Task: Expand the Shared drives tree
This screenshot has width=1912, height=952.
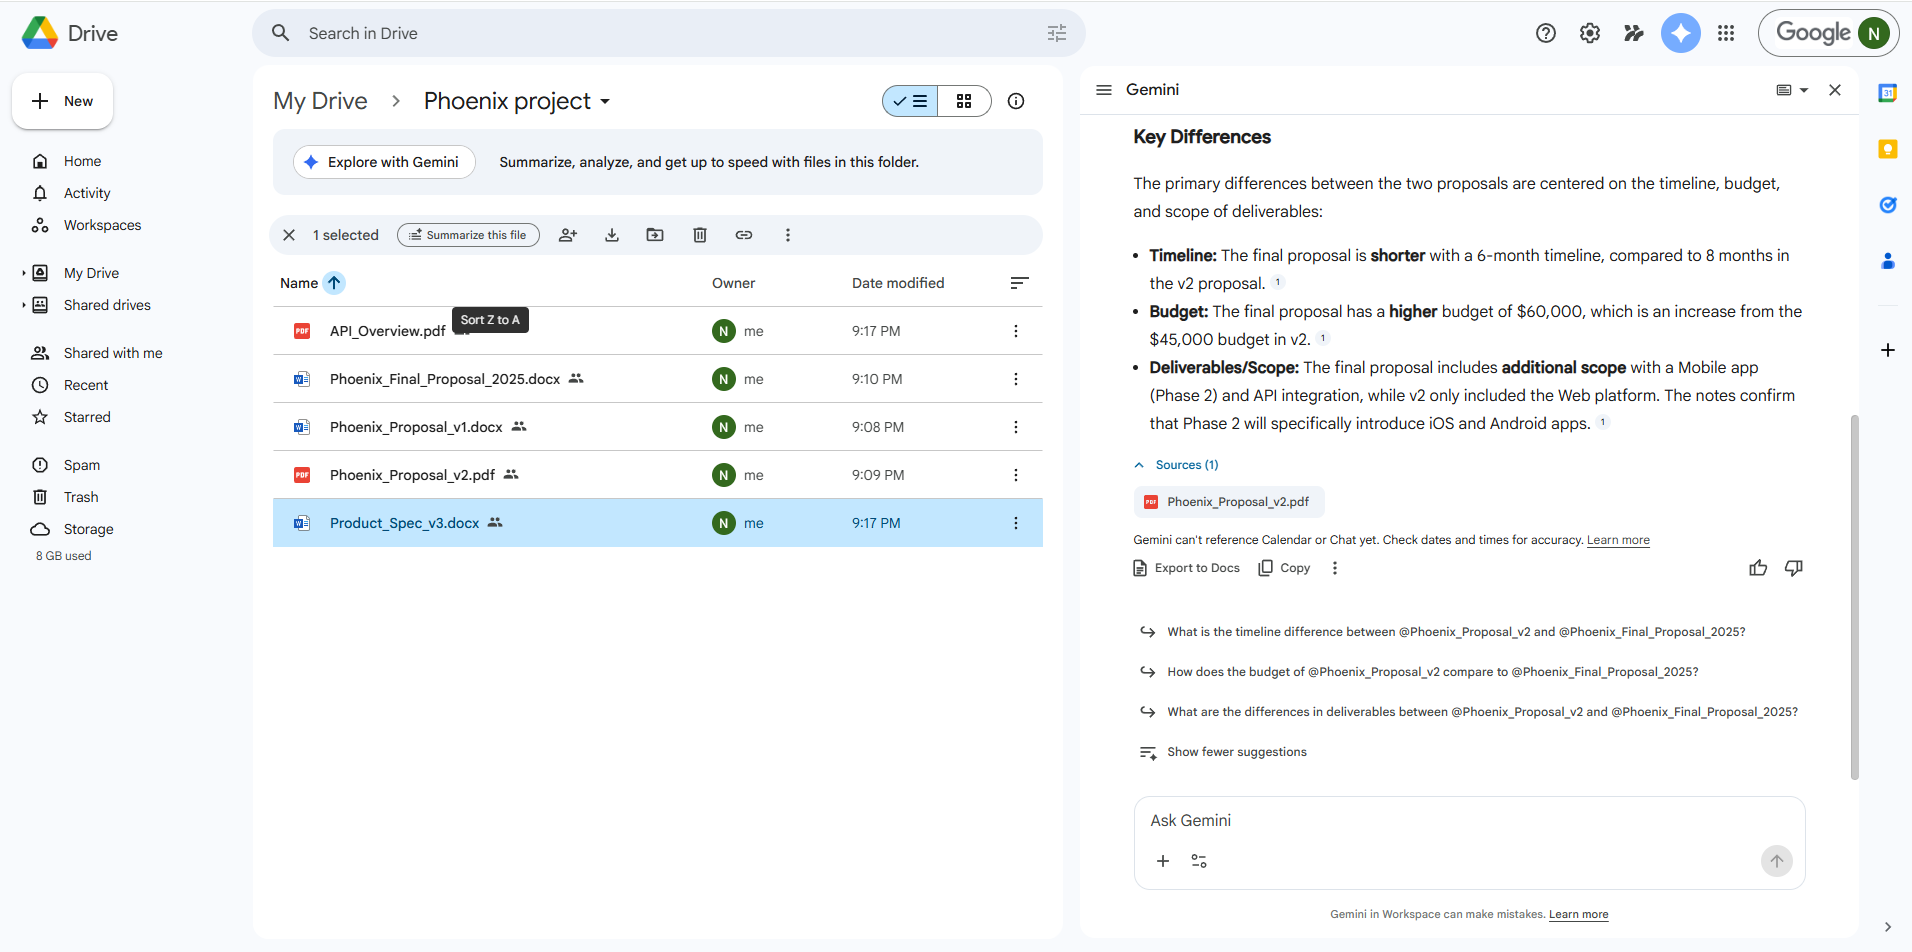Action: tap(24, 305)
